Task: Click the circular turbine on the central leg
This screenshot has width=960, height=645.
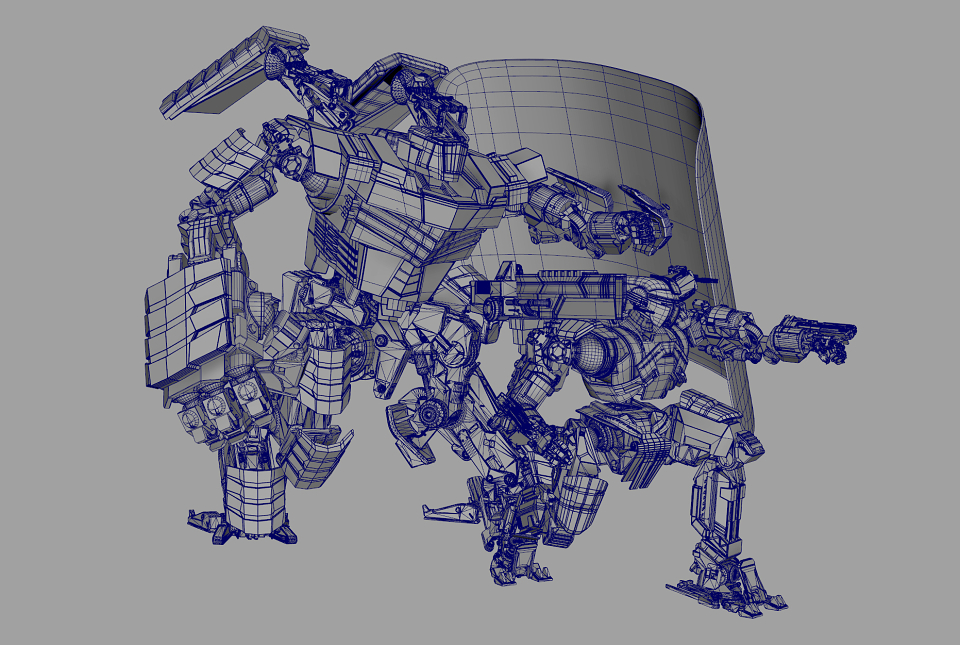Action: tap(430, 412)
